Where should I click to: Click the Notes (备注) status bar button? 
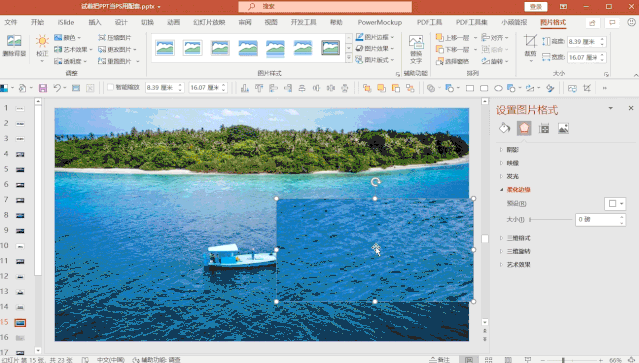click(x=439, y=360)
